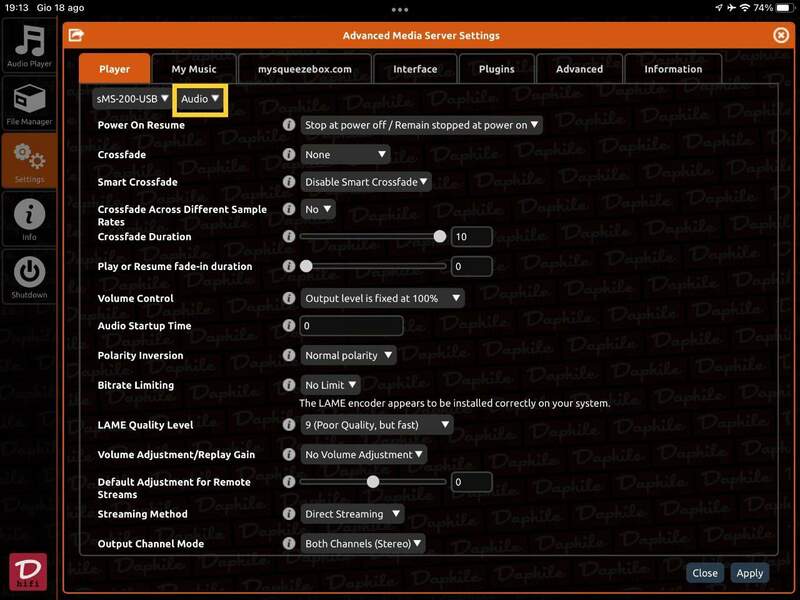The image size is (800, 600).
Task: Click the Close button
Action: coord(705,573)
